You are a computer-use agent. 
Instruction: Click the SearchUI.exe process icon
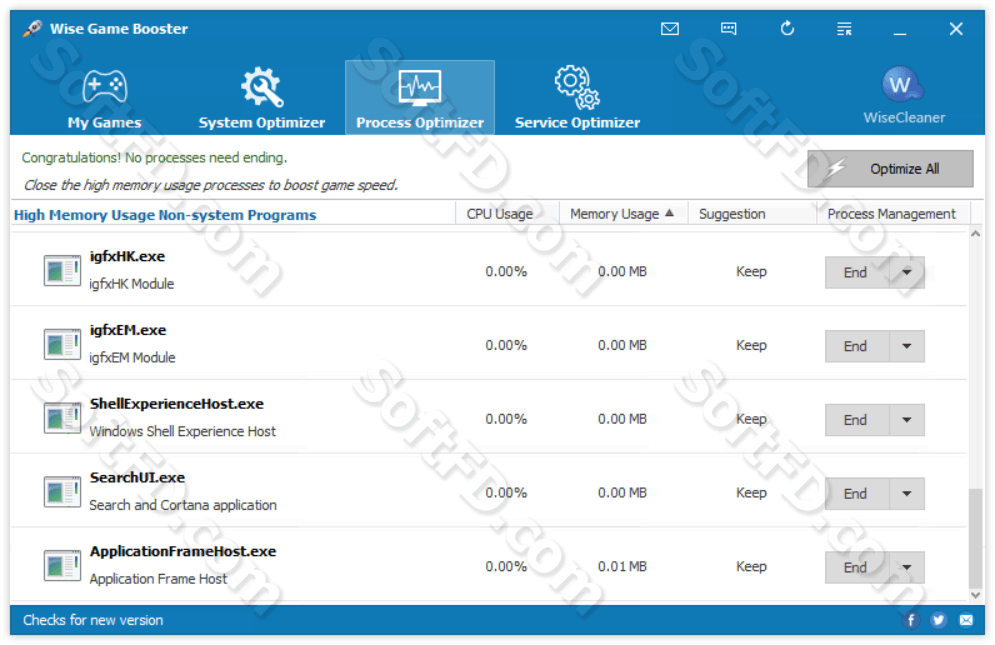coord(62,492)
